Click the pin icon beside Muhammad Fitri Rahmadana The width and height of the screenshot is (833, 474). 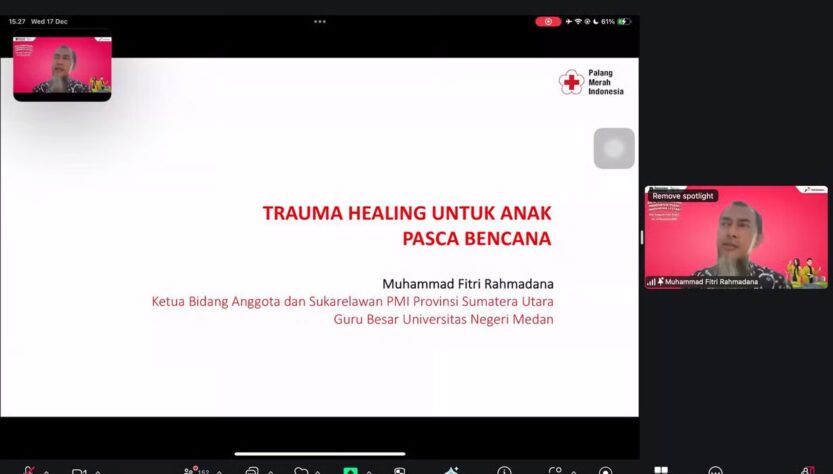[660, 282]
